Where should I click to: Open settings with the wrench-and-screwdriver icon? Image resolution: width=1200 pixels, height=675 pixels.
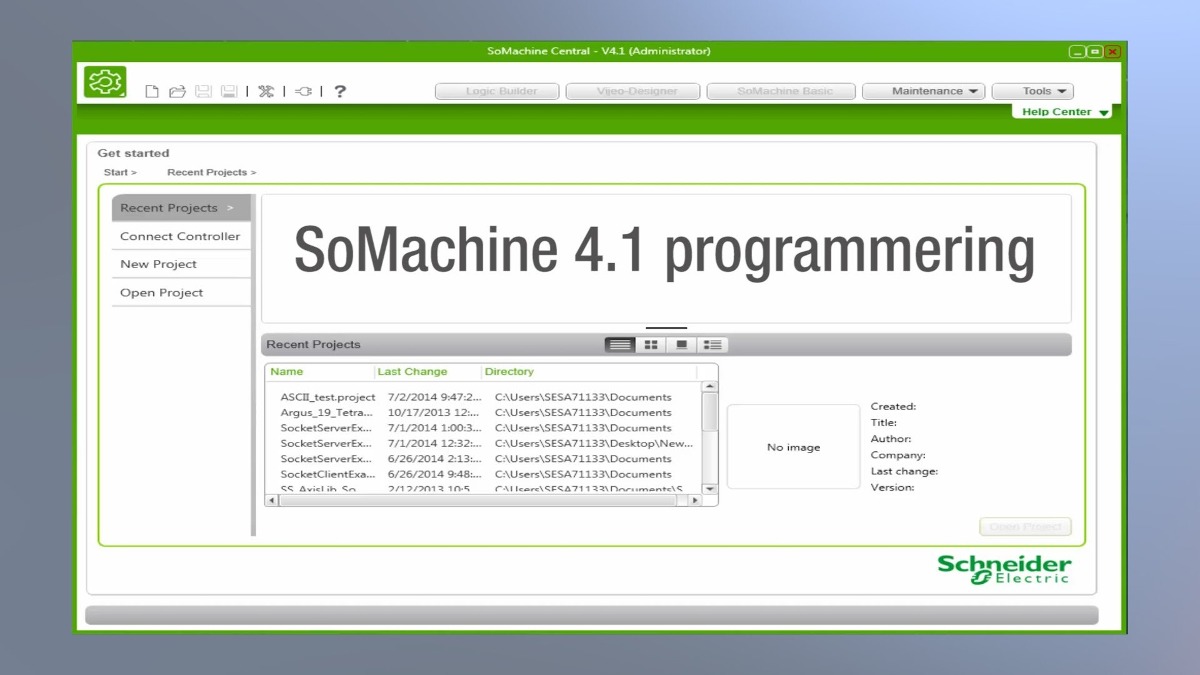(265, 91)
